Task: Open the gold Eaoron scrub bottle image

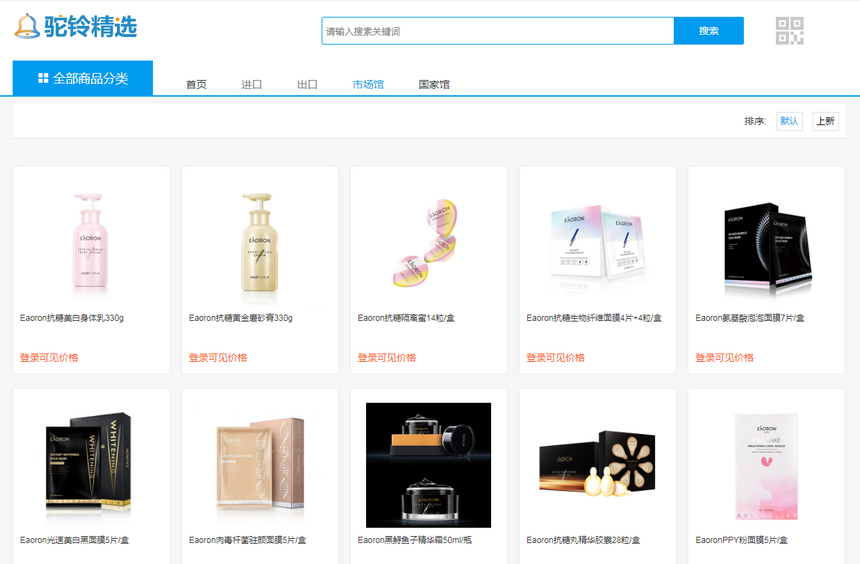Action: [x=260, y=240]
